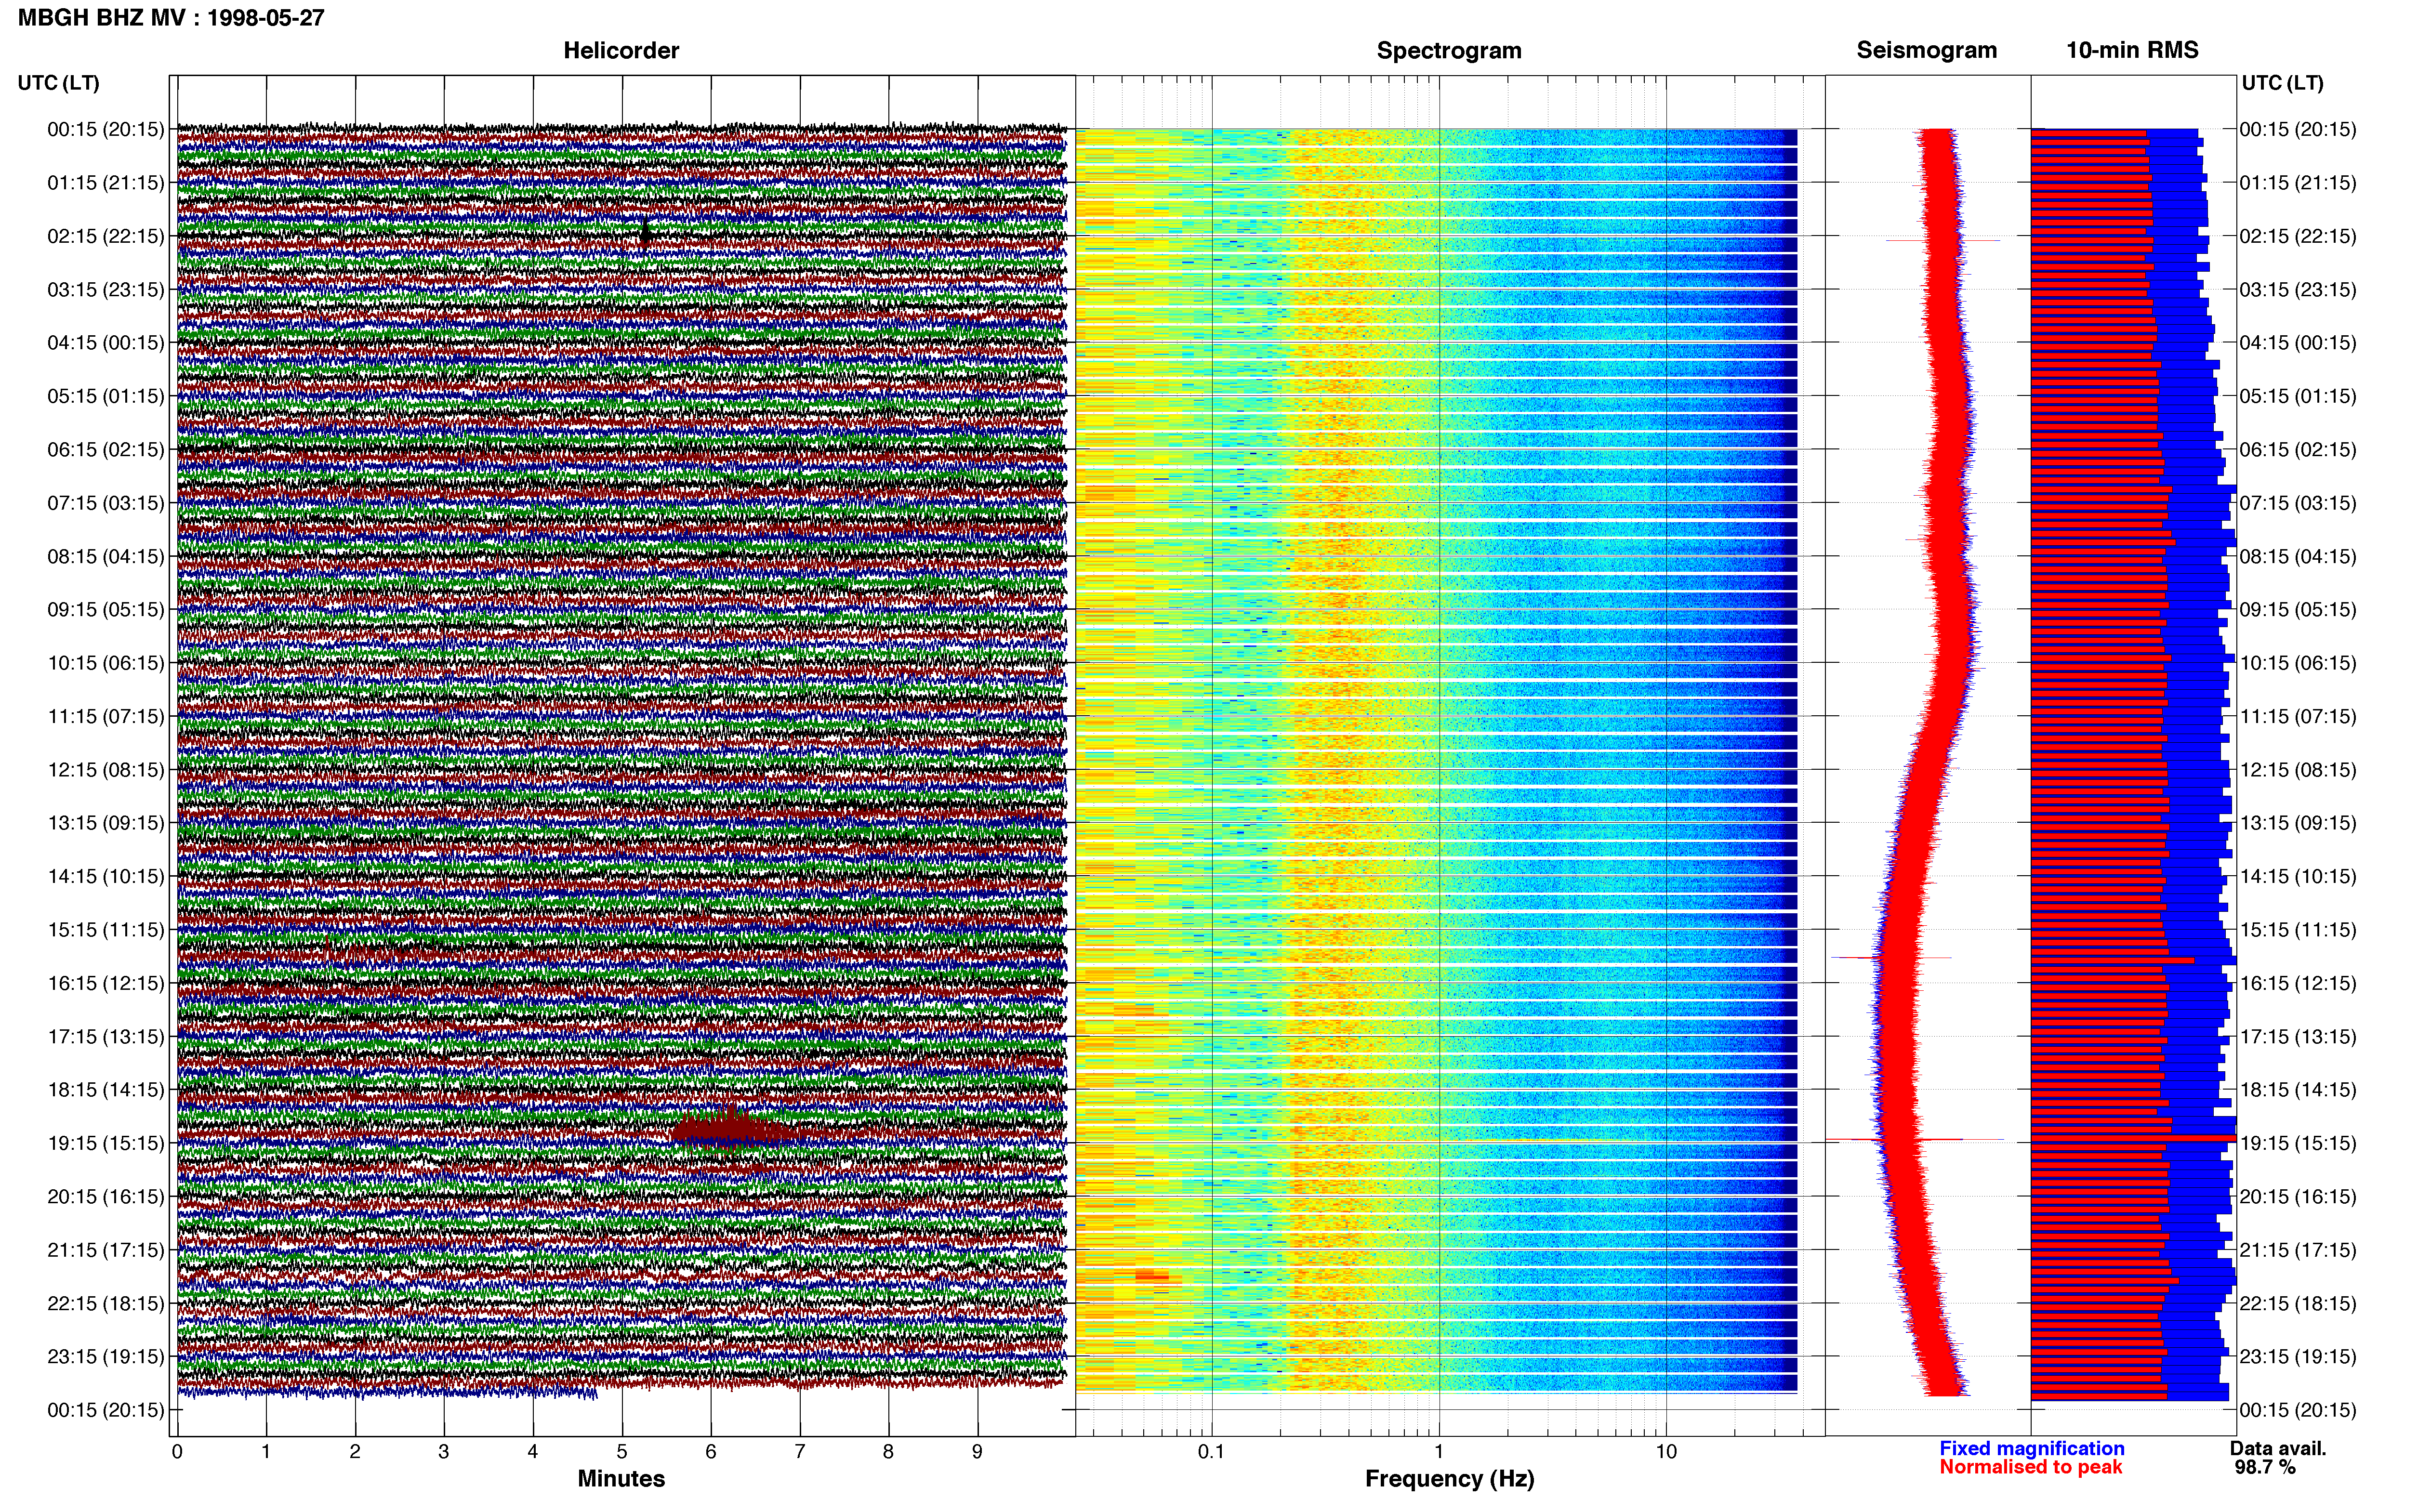Click left time label 07:15 (03:15)
This screenshot has width=2418, height=1512.
106,503
